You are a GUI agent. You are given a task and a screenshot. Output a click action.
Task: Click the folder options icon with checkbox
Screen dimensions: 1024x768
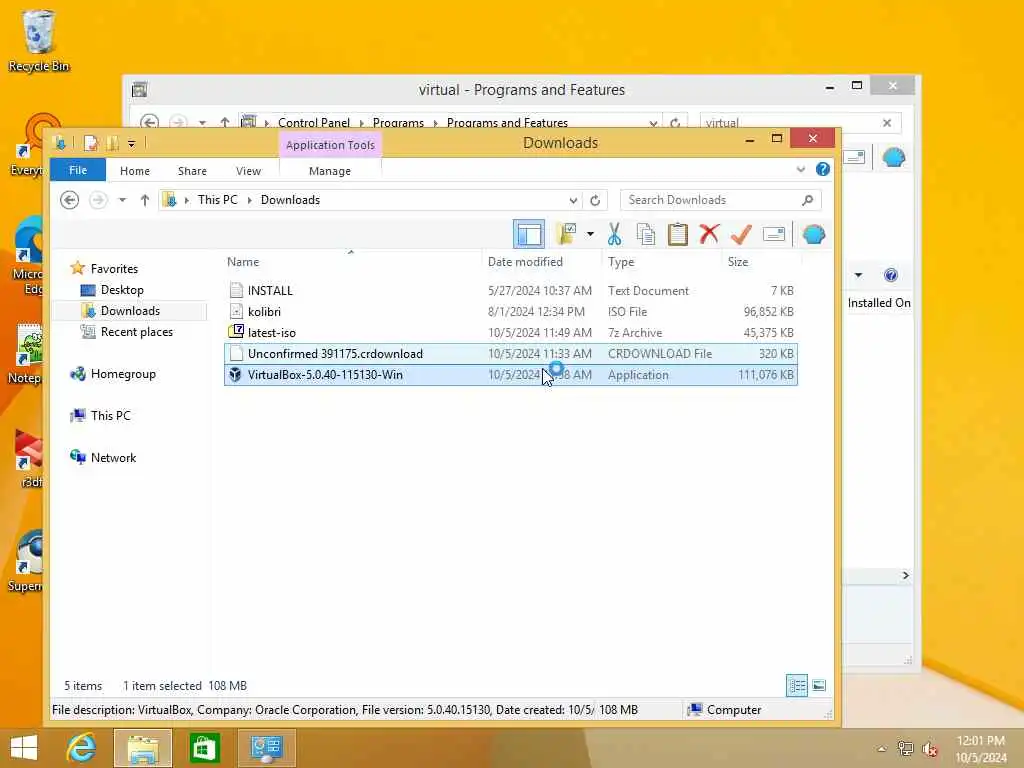[566, 234]
